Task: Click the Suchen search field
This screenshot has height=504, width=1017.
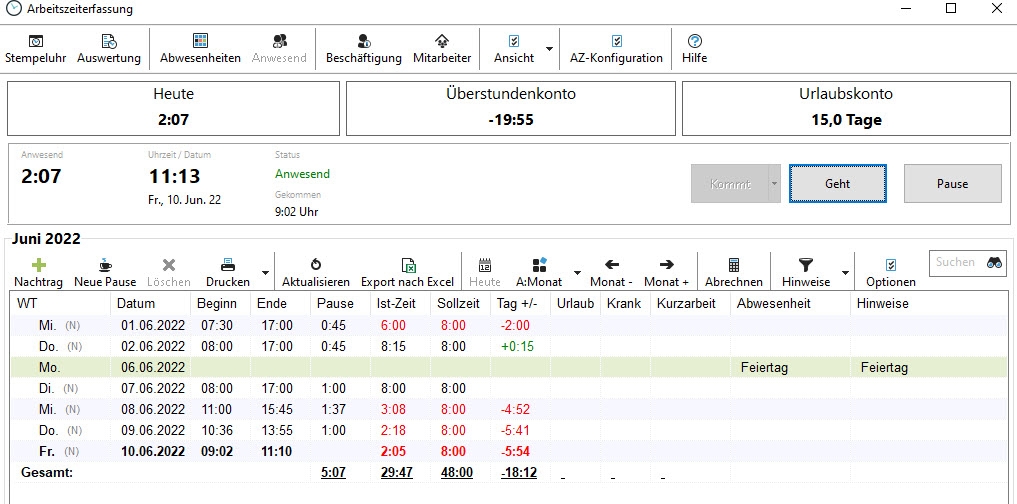Action: pos(956,262)
